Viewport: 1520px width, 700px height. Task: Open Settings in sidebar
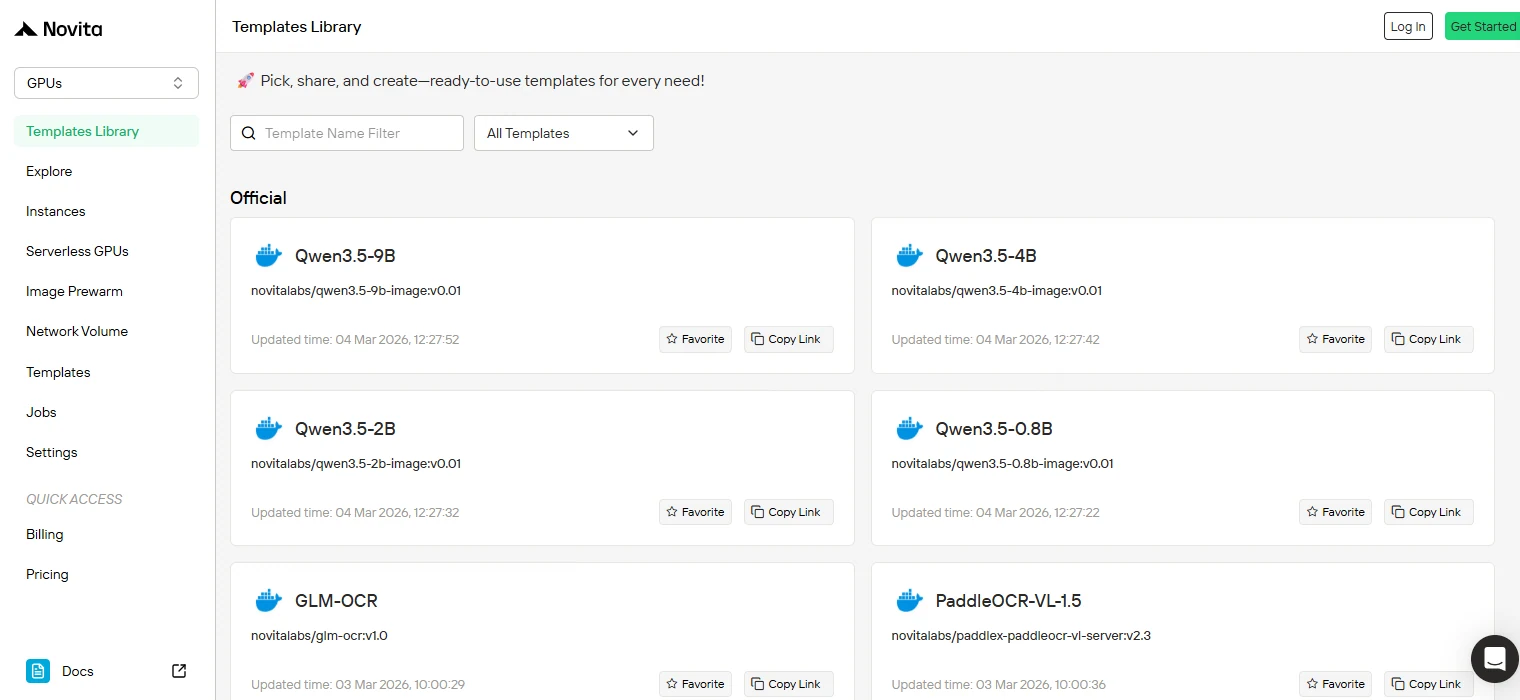coord(52,452)
